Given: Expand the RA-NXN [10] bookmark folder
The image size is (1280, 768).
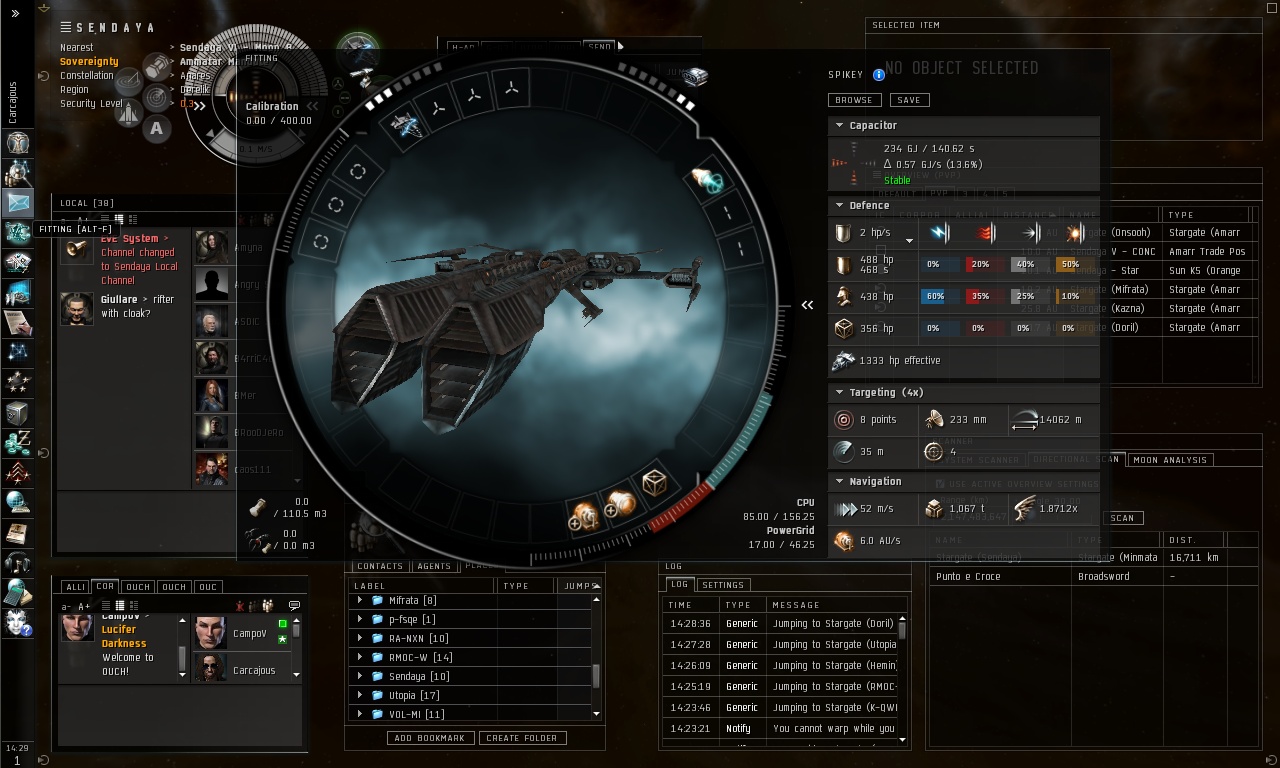Looking at the screenshot, I should pos(360,638).
